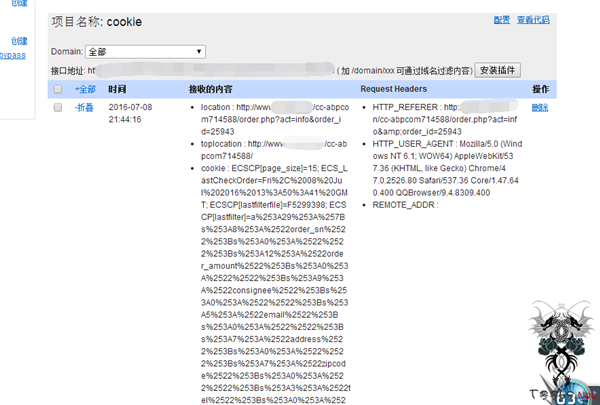600x405 pixels.
Task: Click the Request Headers column header
Action: [395, 89]
